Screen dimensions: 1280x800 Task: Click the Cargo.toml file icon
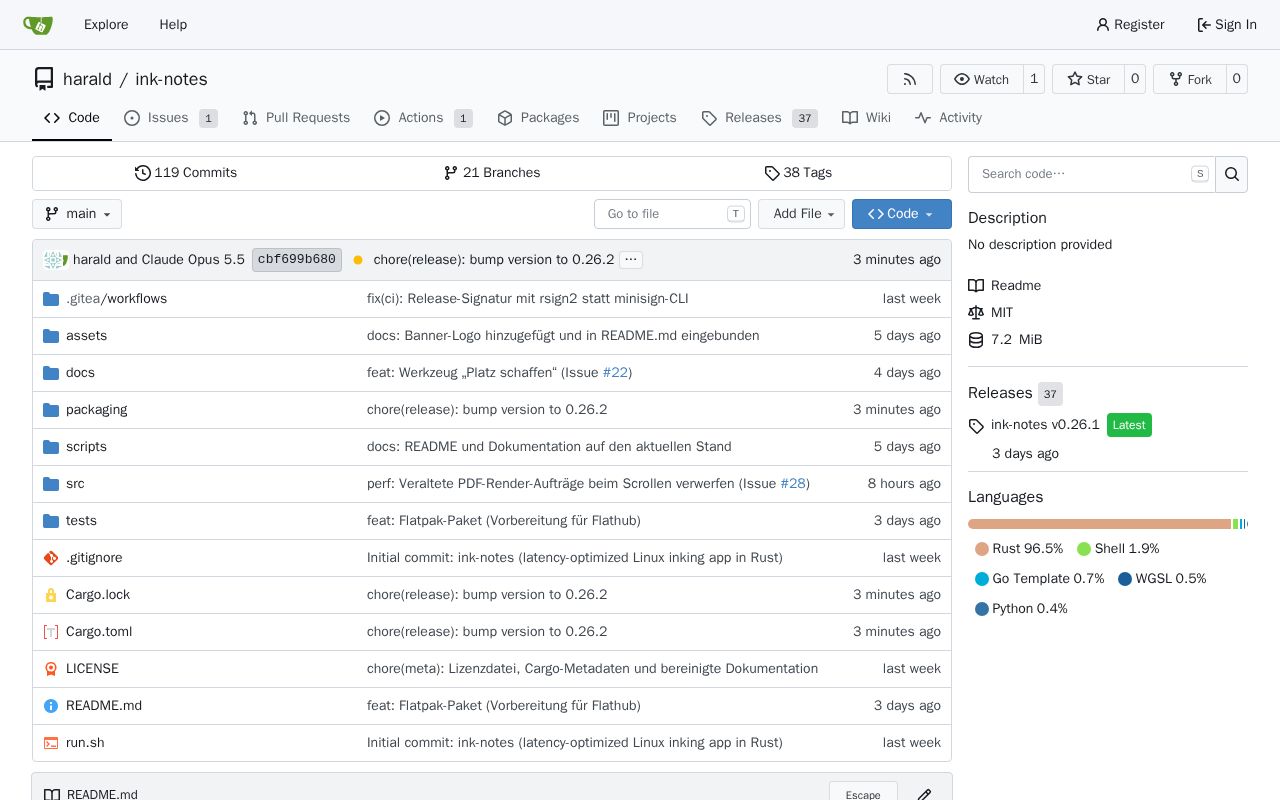coord(51,632)
